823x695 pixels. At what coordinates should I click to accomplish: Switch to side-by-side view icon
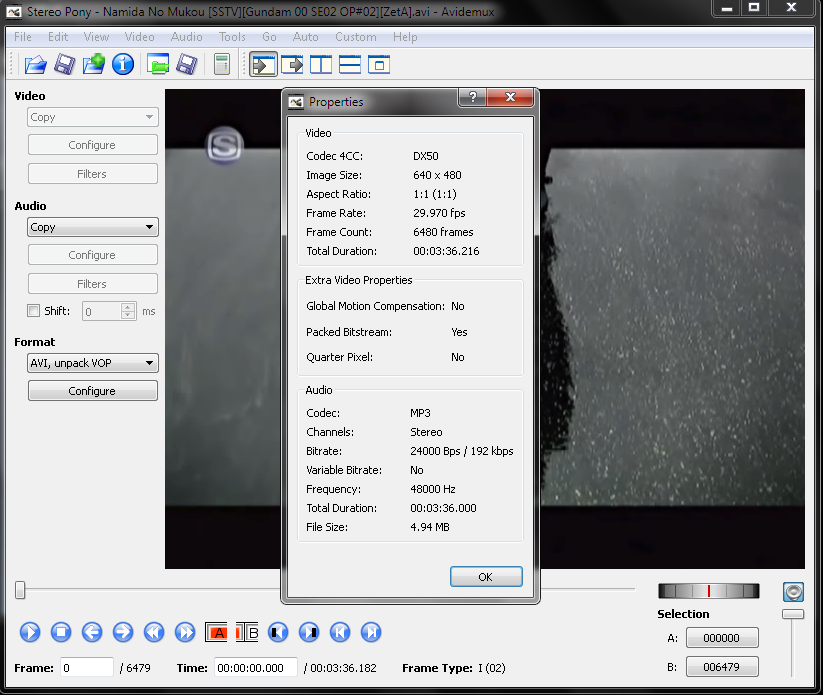click(321, 65)
